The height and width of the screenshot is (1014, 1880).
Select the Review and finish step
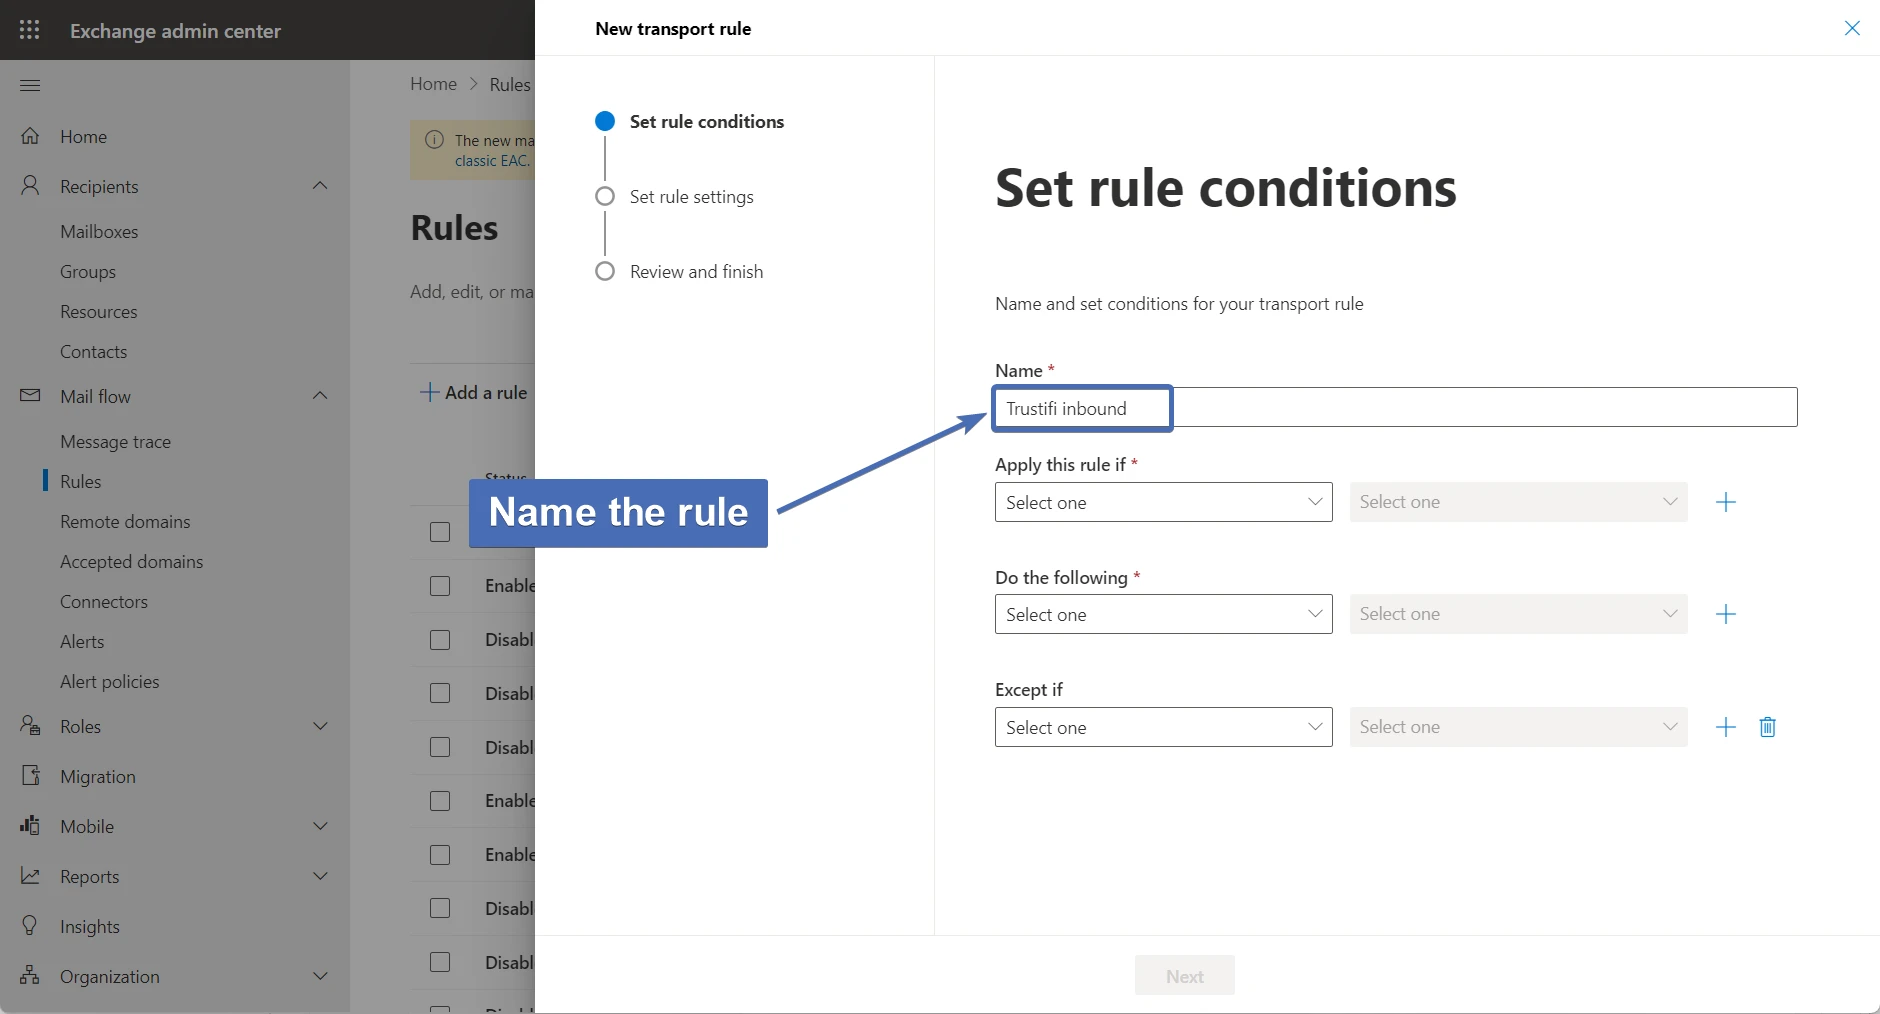coord(696,272)
